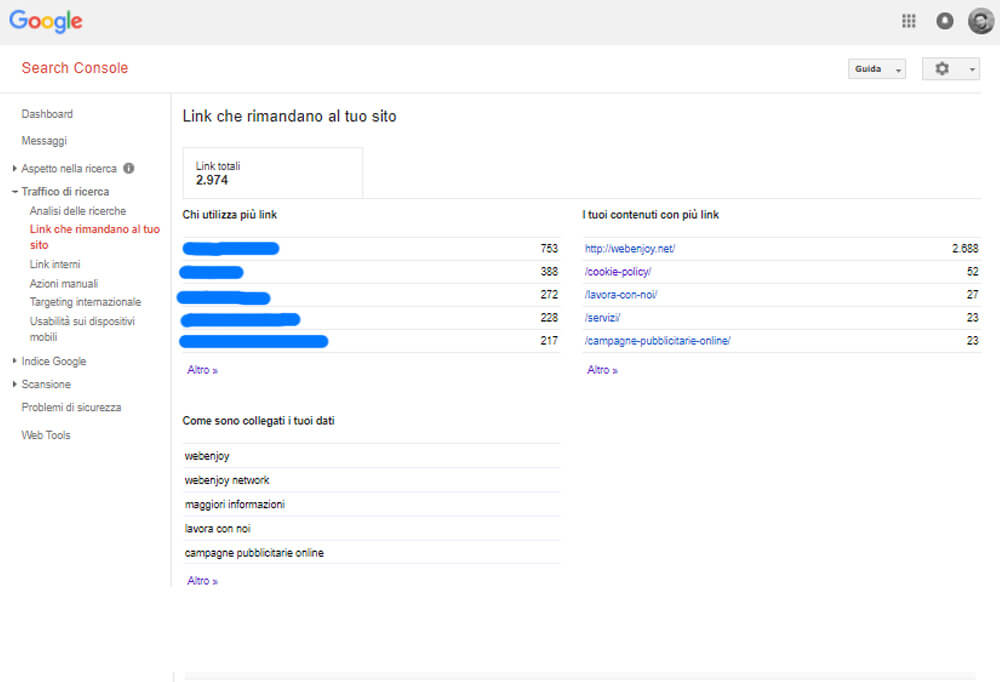Open the Guida dropdown
The width and height of the screenshot is (1000, 682).
(x=876, y=69)
